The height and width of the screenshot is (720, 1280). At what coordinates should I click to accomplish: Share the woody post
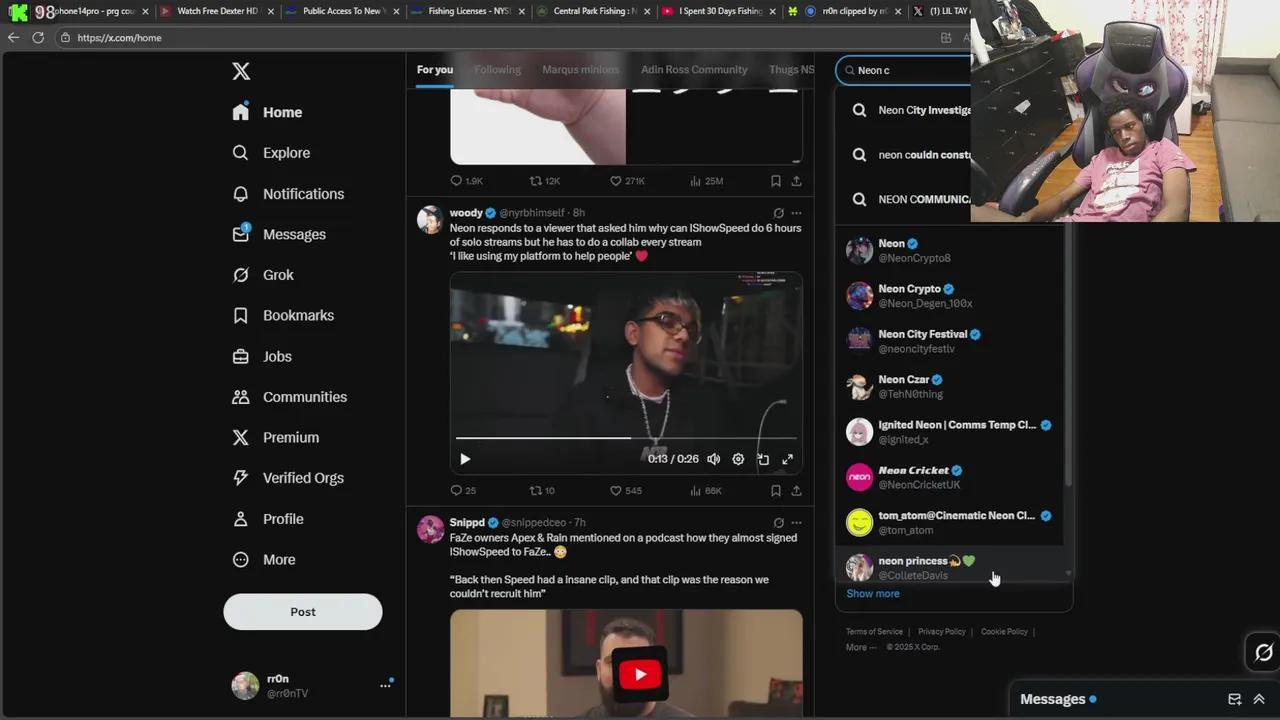pyautogui.click(x=796, y=491)
